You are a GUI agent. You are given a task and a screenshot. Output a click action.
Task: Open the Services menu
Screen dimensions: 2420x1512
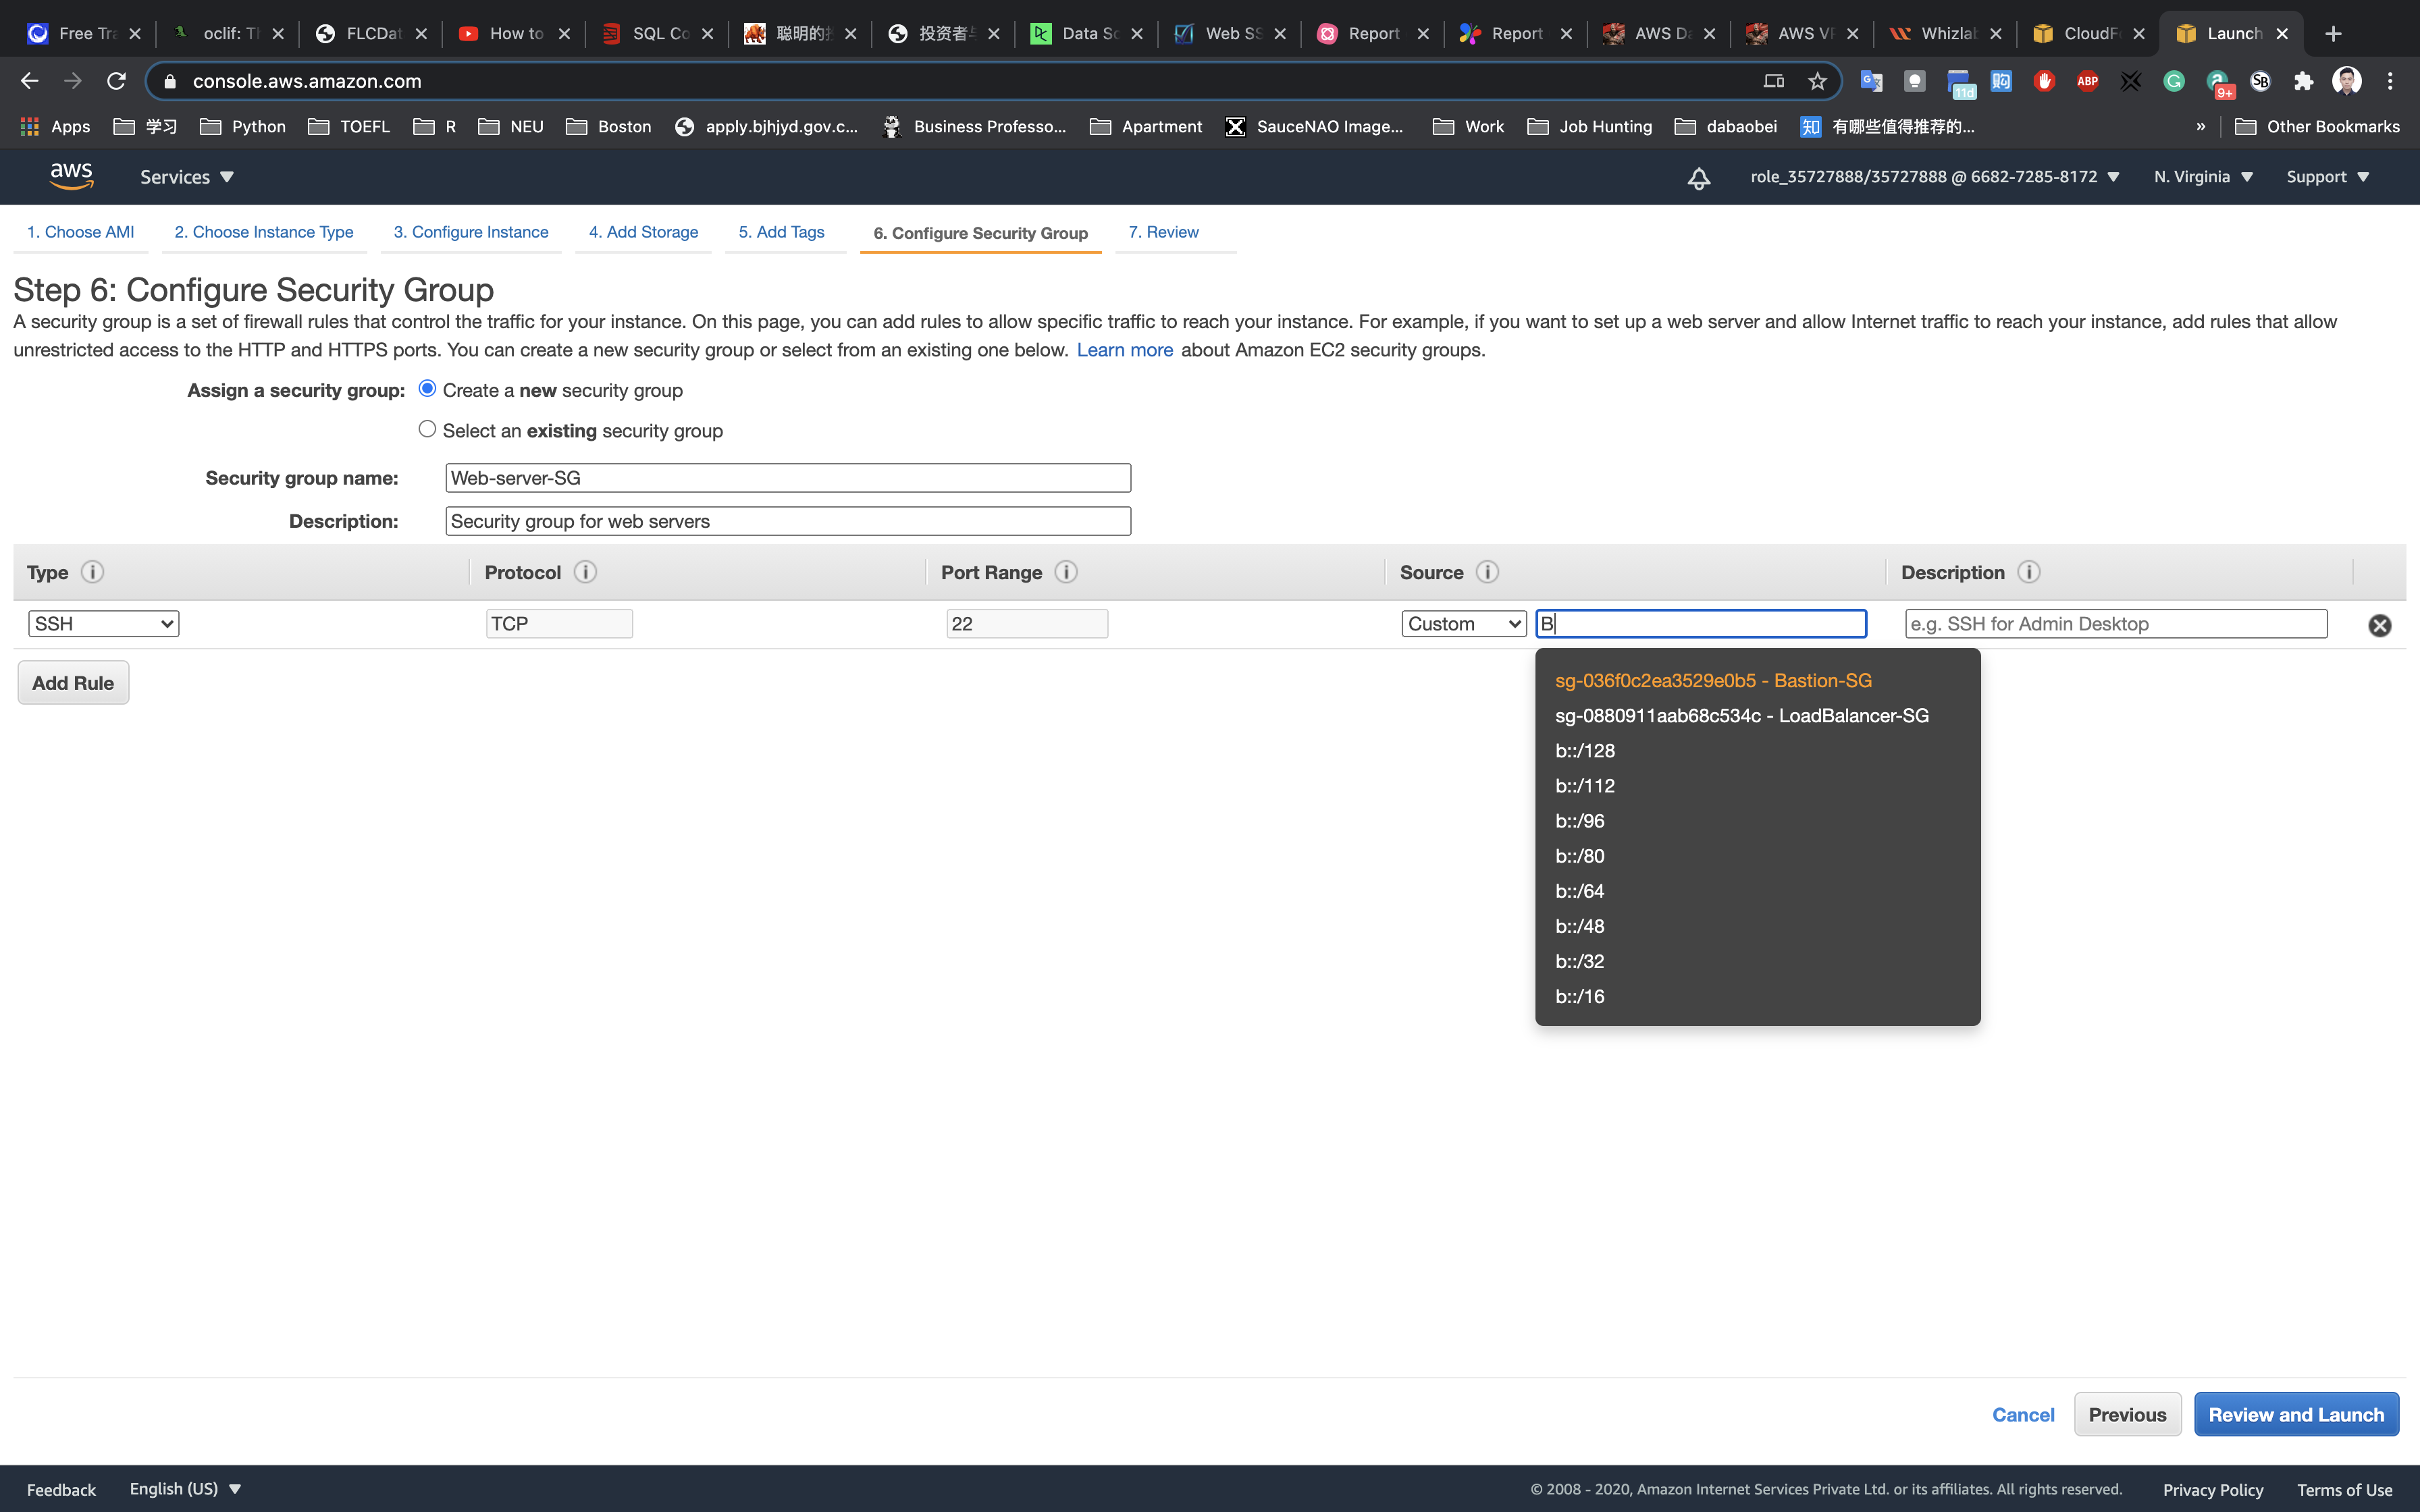coord(186,177)
